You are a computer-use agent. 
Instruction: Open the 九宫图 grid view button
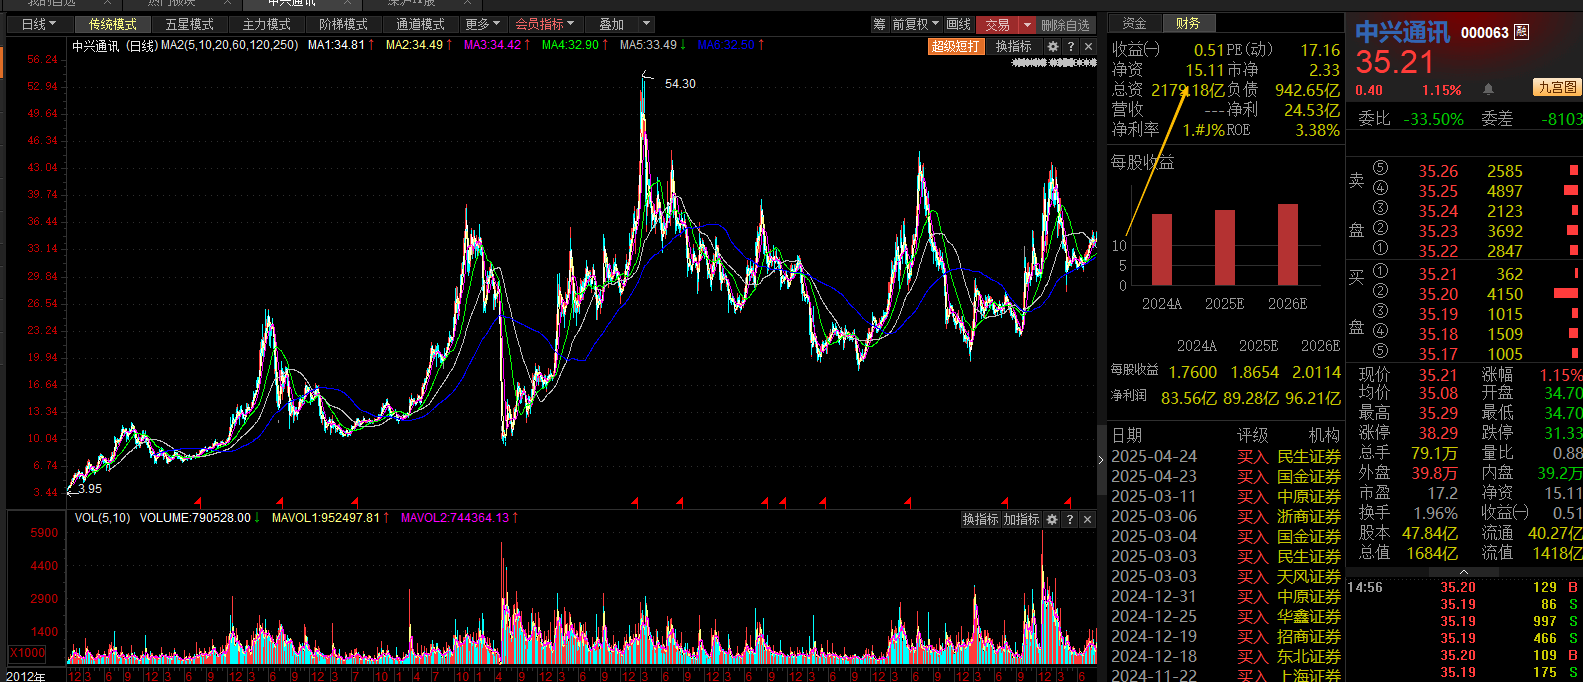1558,88
